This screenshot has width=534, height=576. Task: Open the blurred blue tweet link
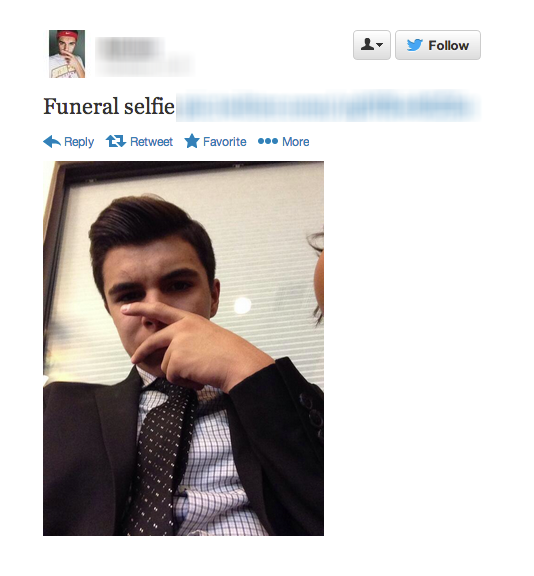[x=328, y=106]
